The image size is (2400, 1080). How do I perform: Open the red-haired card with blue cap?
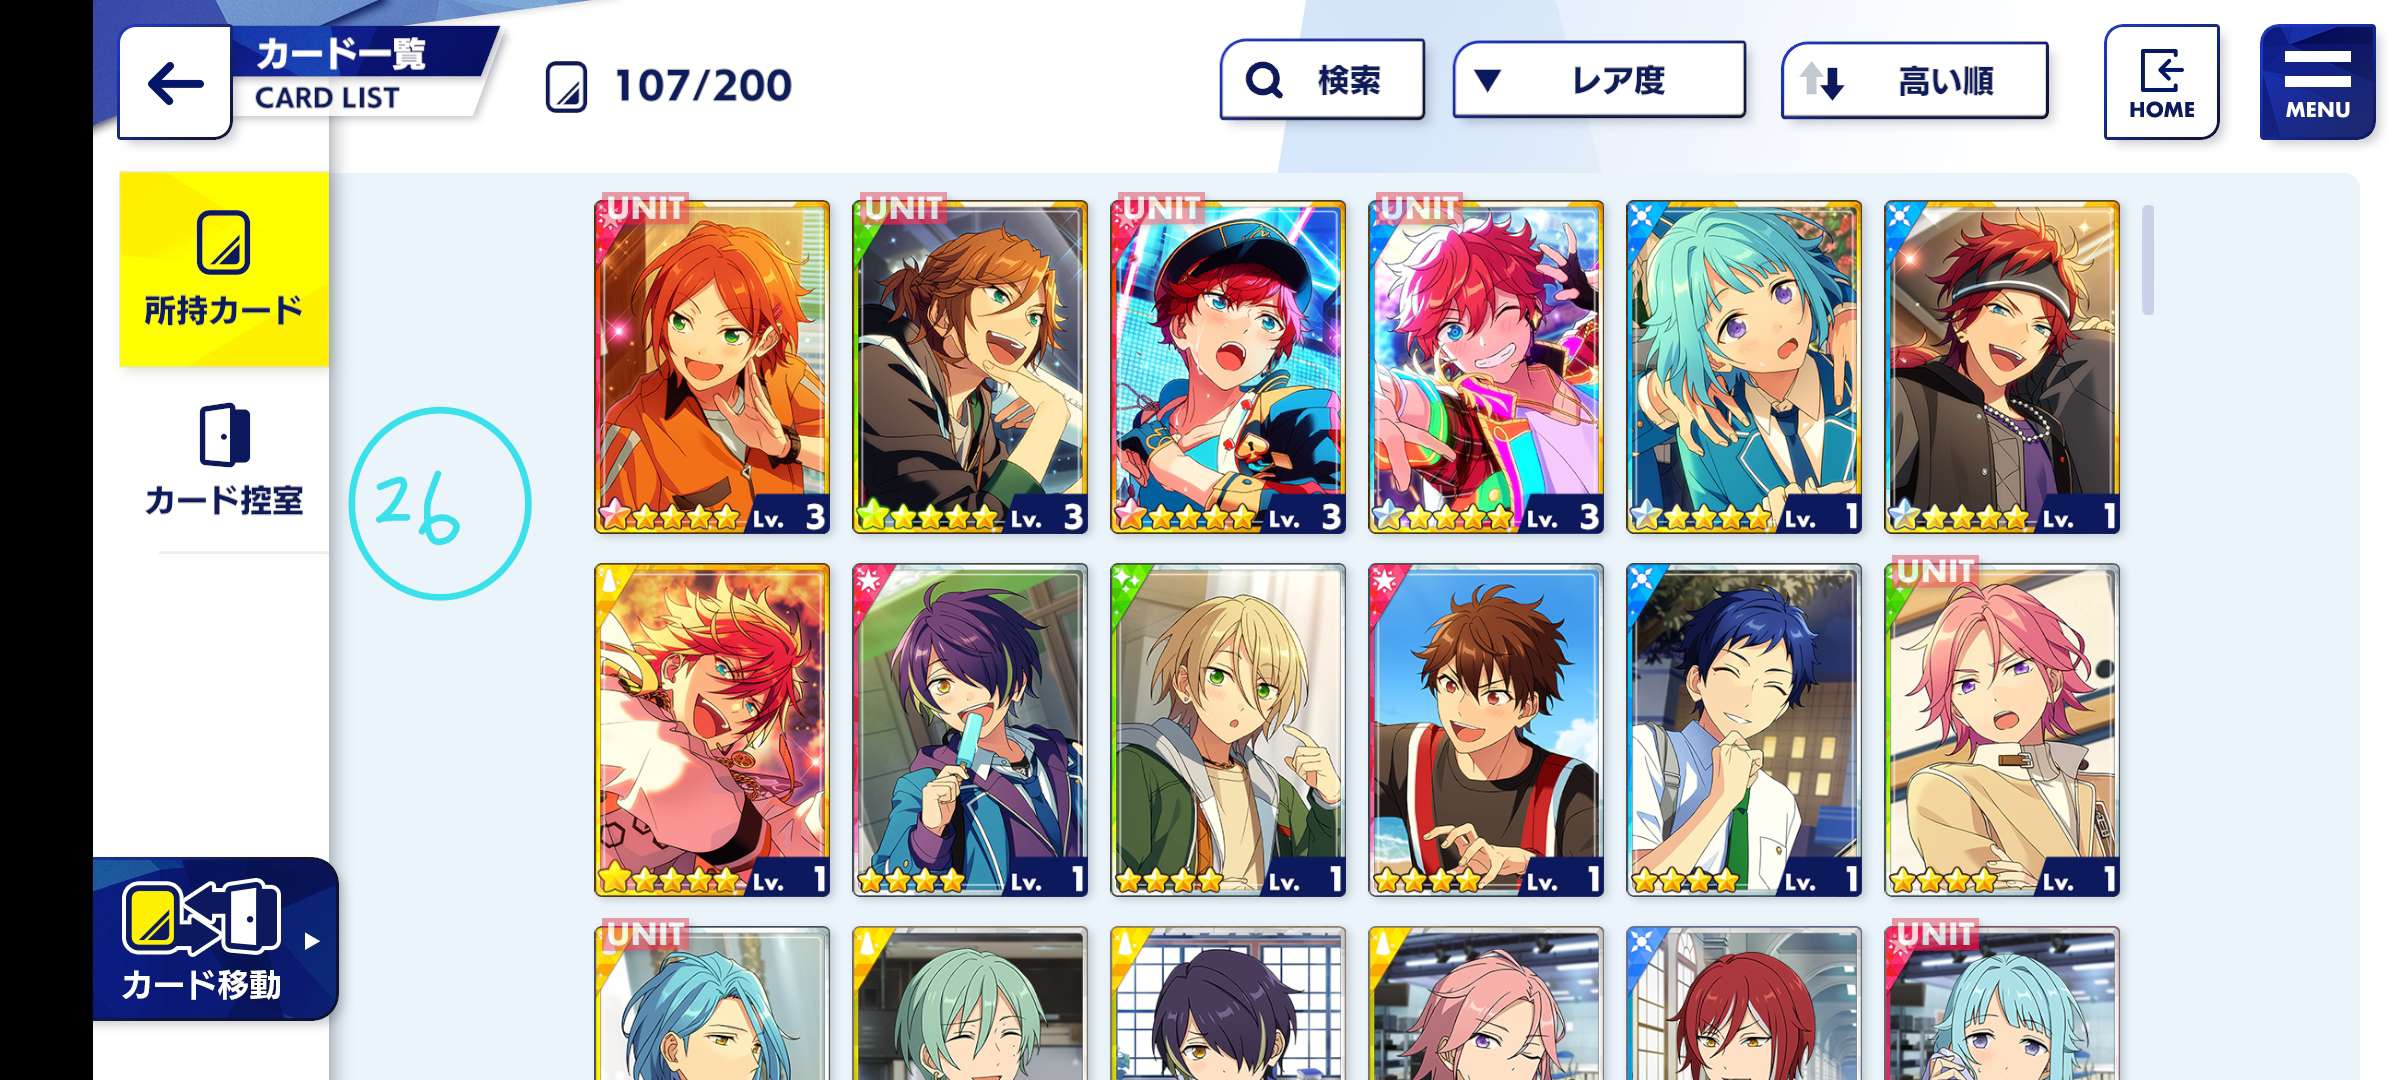(1228, 366)
